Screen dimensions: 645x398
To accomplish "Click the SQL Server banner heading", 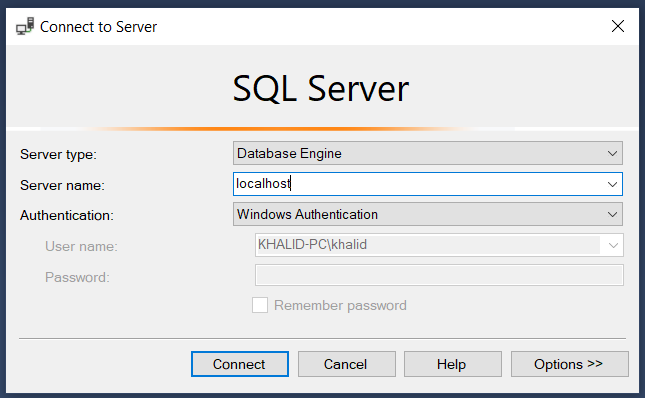I will pos(321,88).
